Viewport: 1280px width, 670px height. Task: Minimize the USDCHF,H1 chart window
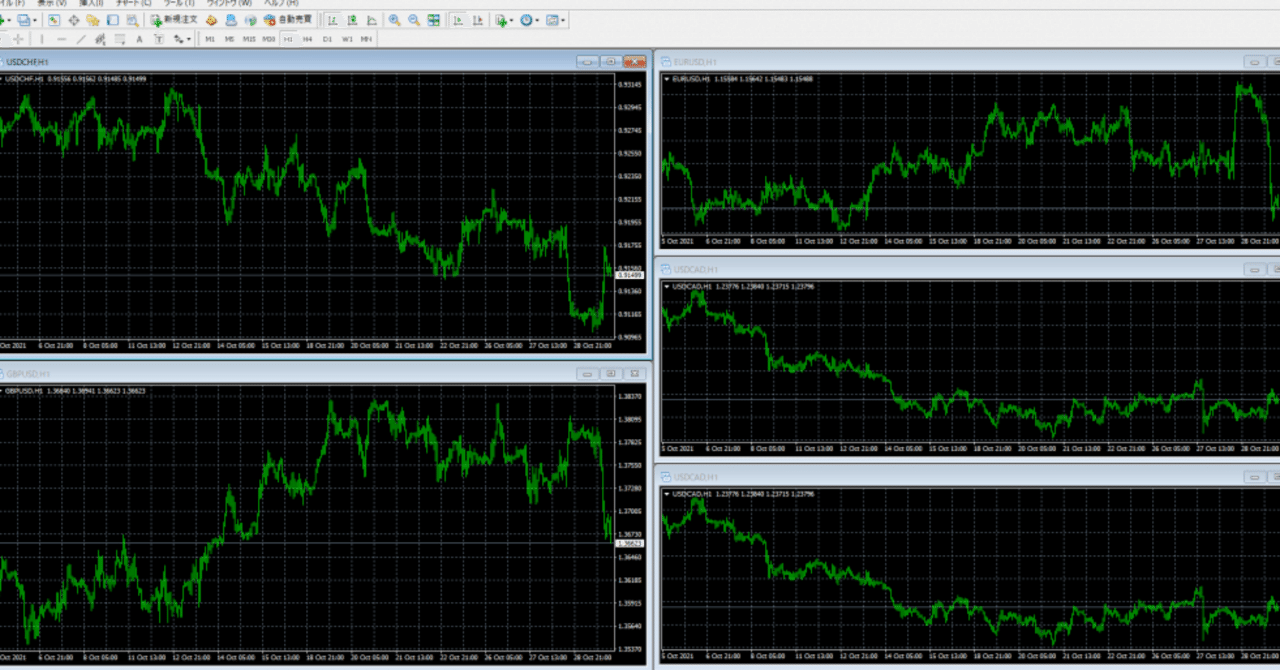(588, 62)
